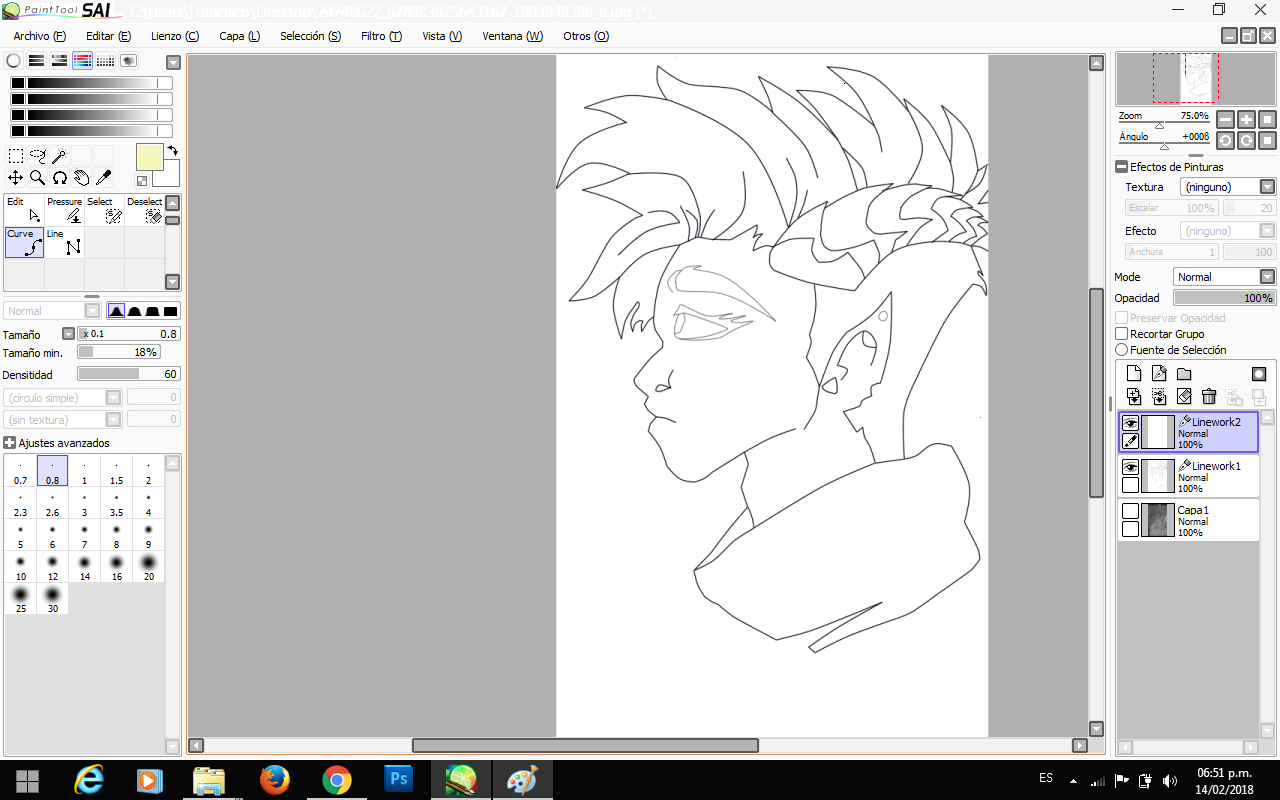Viewport: 1280px width, 800px height.
Task: Rotate canvas counterclockwise button
Action: pyautogui.click(x=1226, y=140)
